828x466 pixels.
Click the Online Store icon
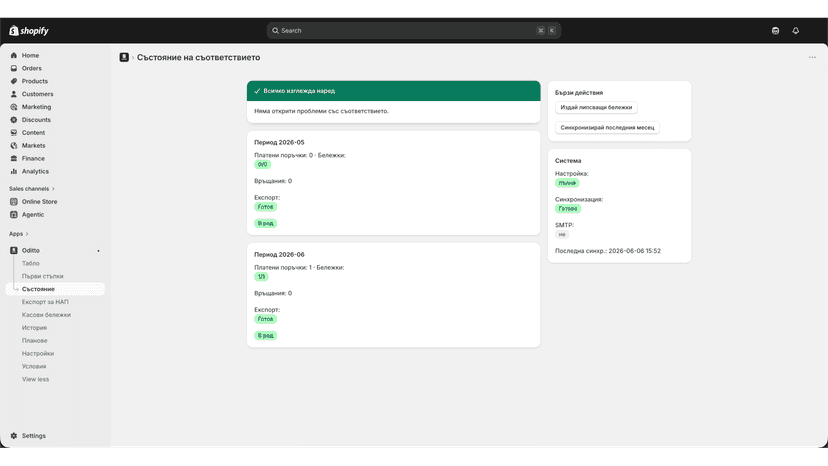[14, 202]
